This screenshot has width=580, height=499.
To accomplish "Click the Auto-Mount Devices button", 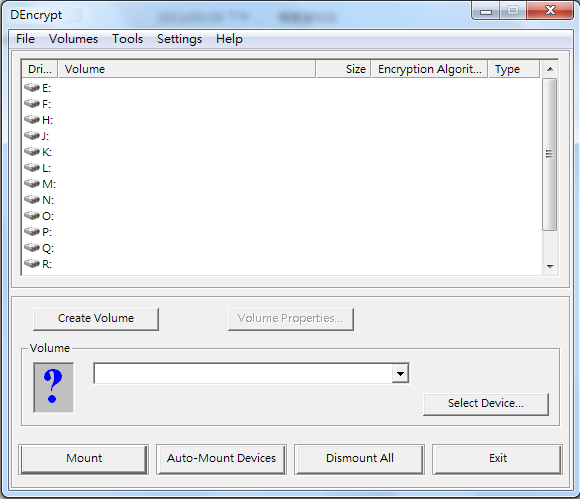I will [221, 459].
